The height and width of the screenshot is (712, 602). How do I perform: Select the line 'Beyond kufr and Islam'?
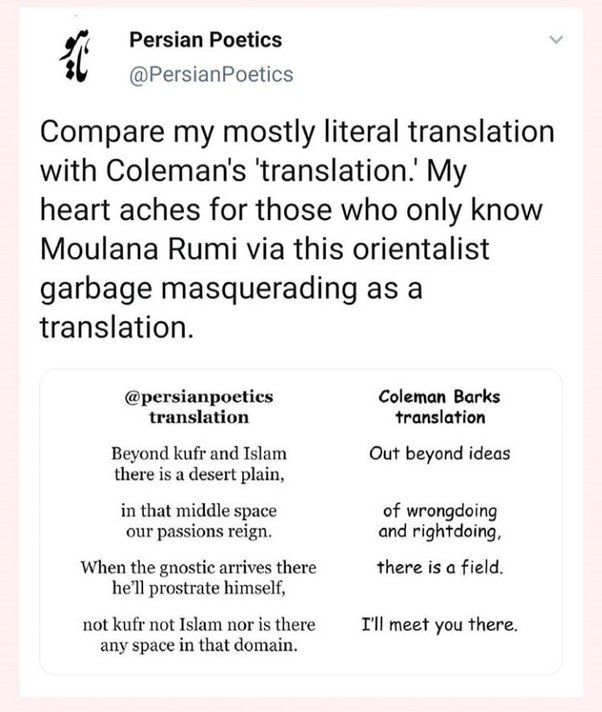click(x=199, y=454)
